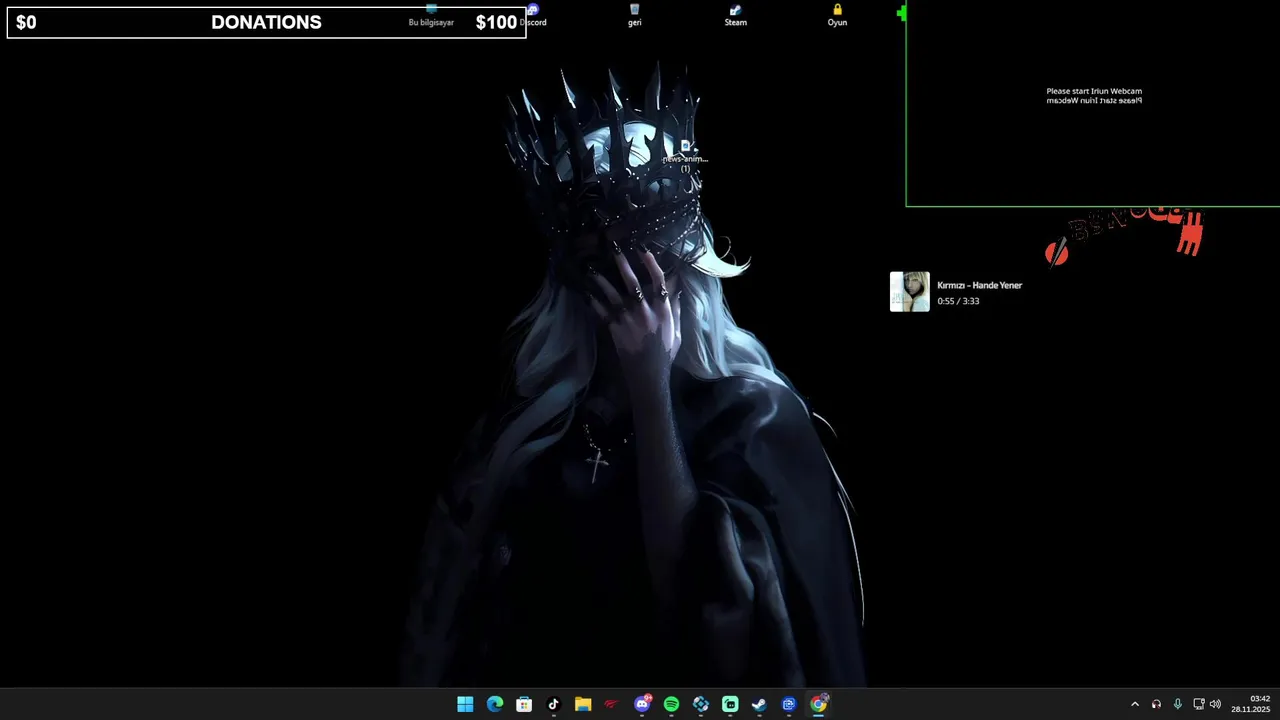
Task: Click the microphone tray icon
Action: point(1177,704)
